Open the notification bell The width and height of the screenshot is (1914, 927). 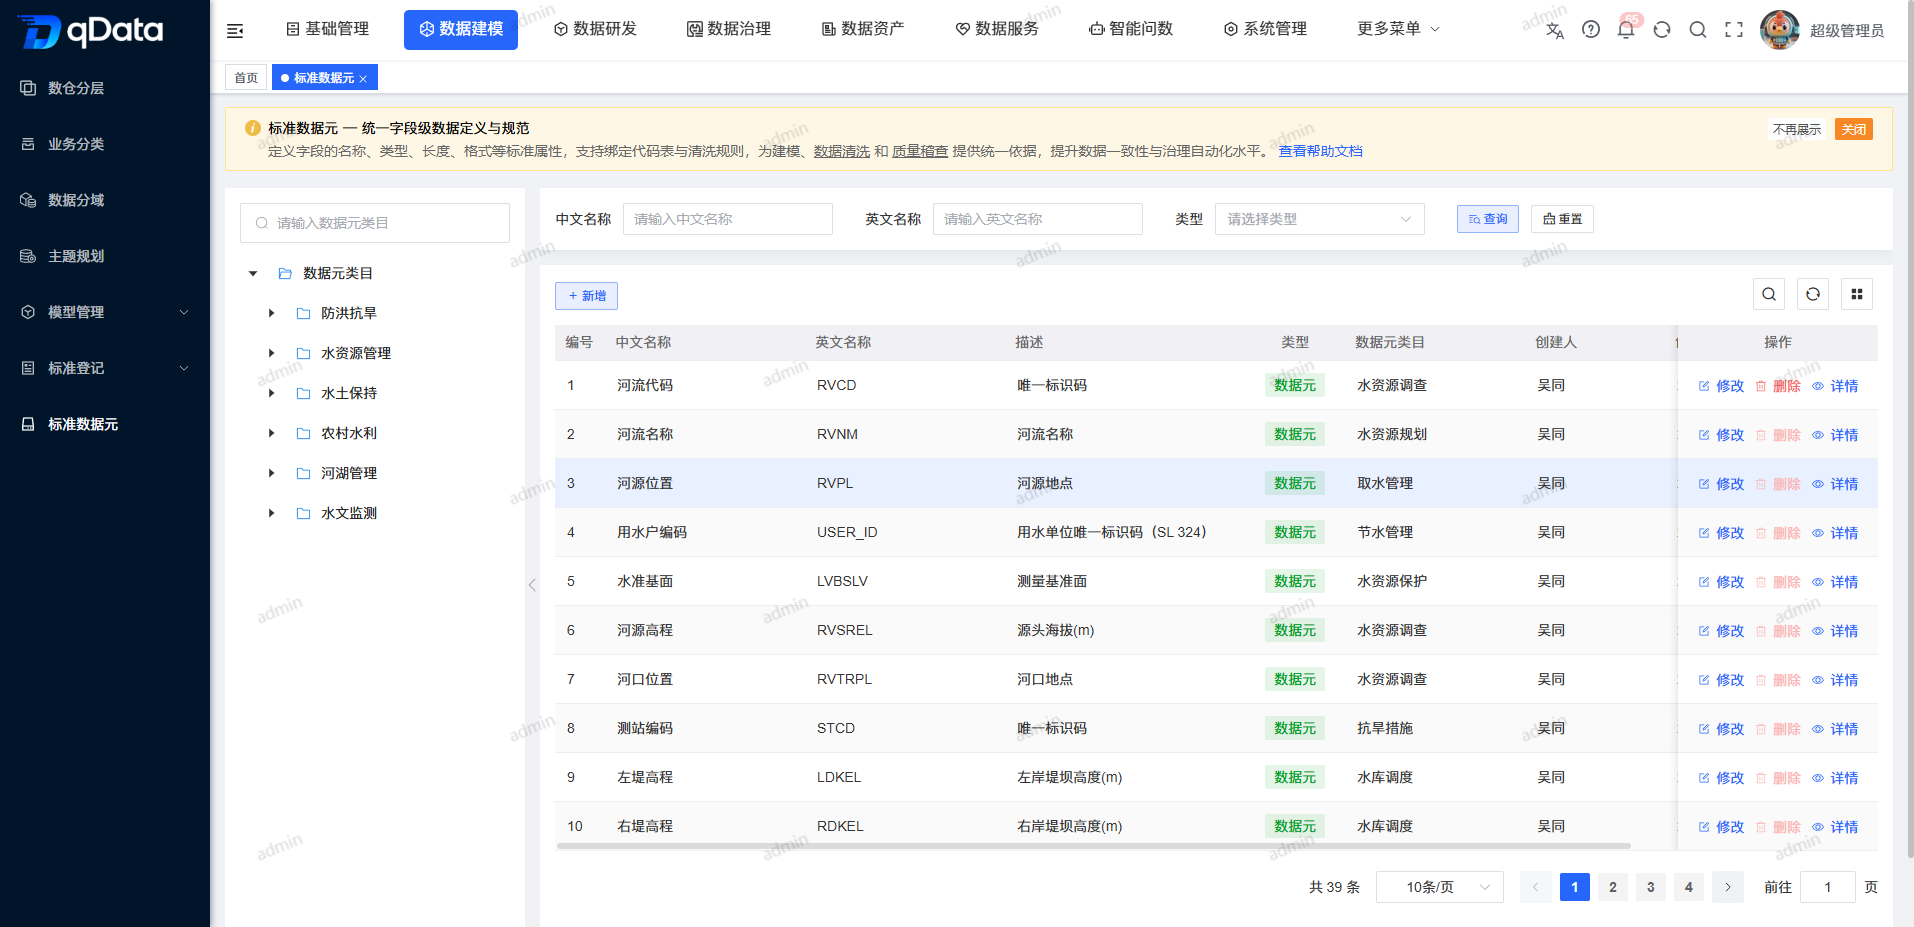(1626, 30)
